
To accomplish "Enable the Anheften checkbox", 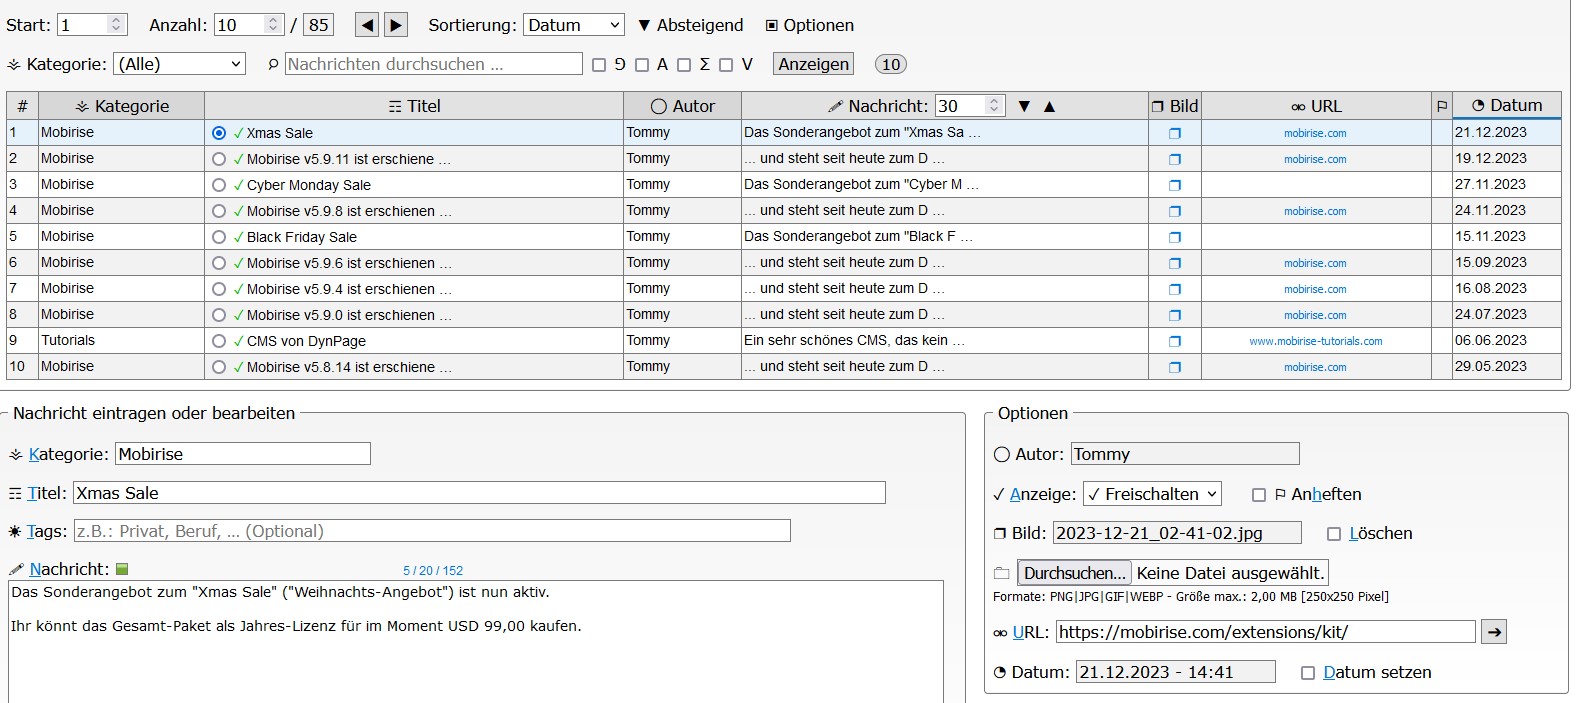I will pos(1259,495).
